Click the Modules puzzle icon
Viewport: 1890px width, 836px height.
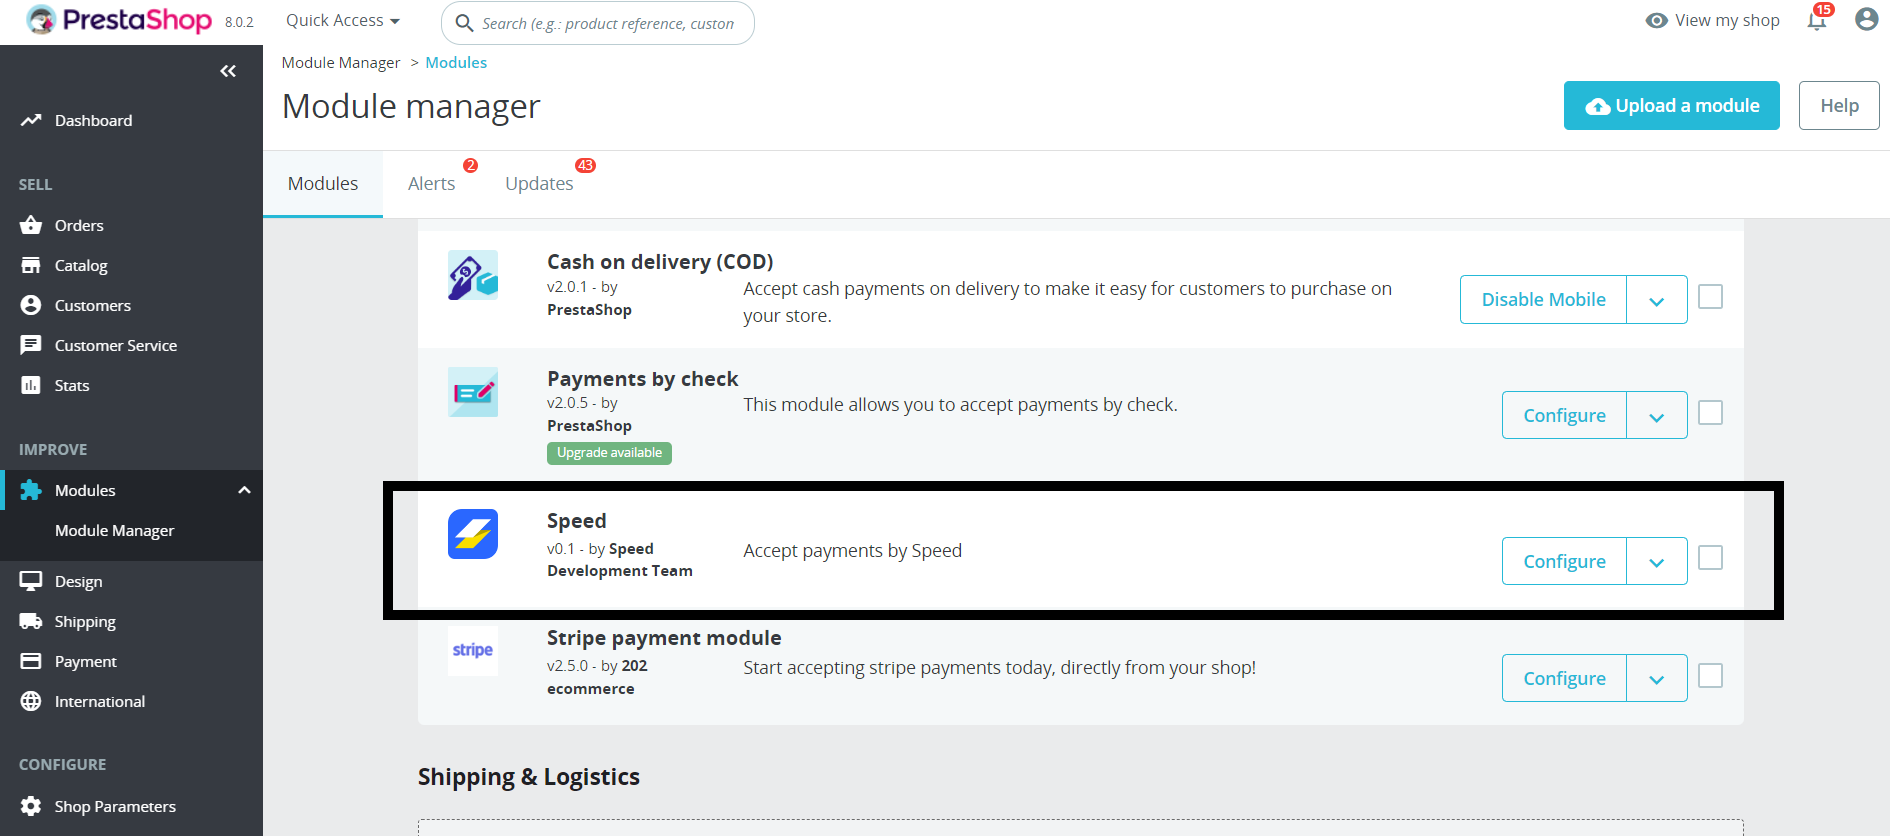(x=31, y=490)
